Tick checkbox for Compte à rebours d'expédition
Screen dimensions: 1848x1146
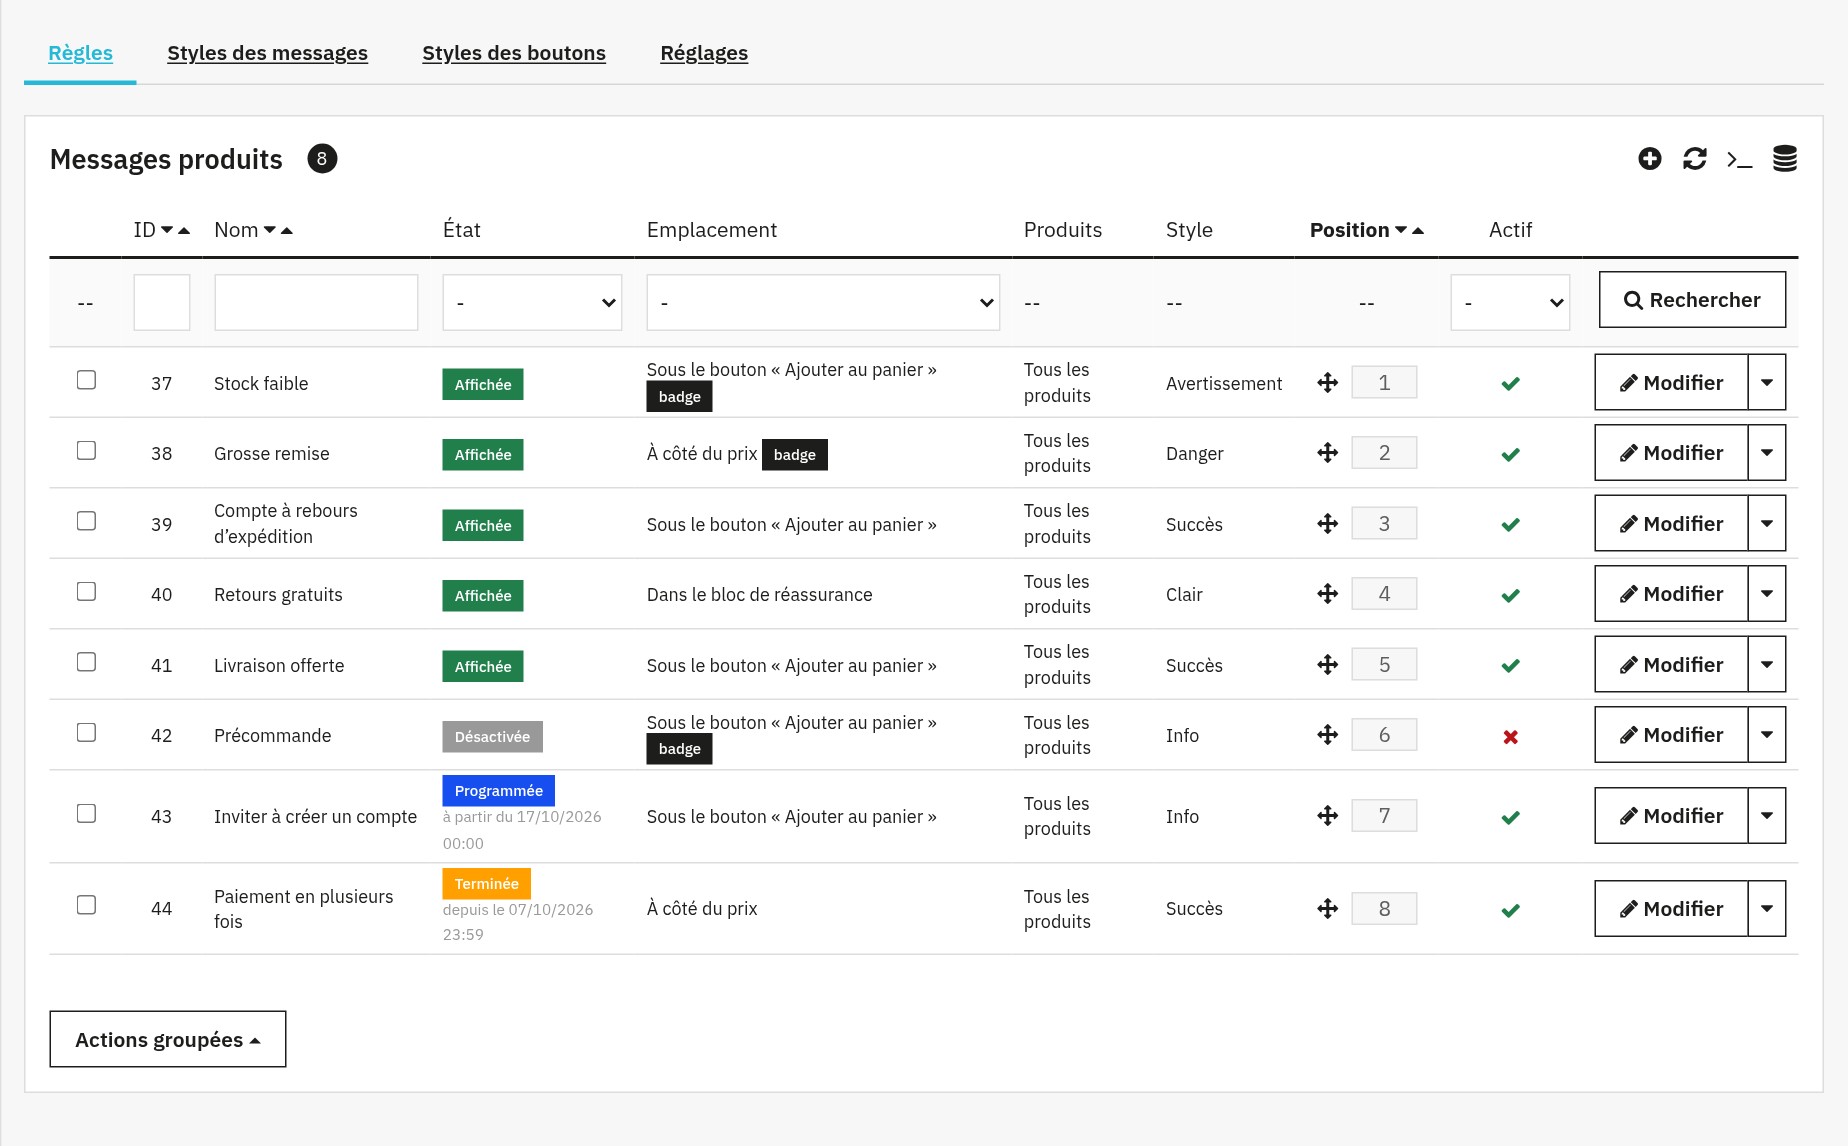[87, 521]
